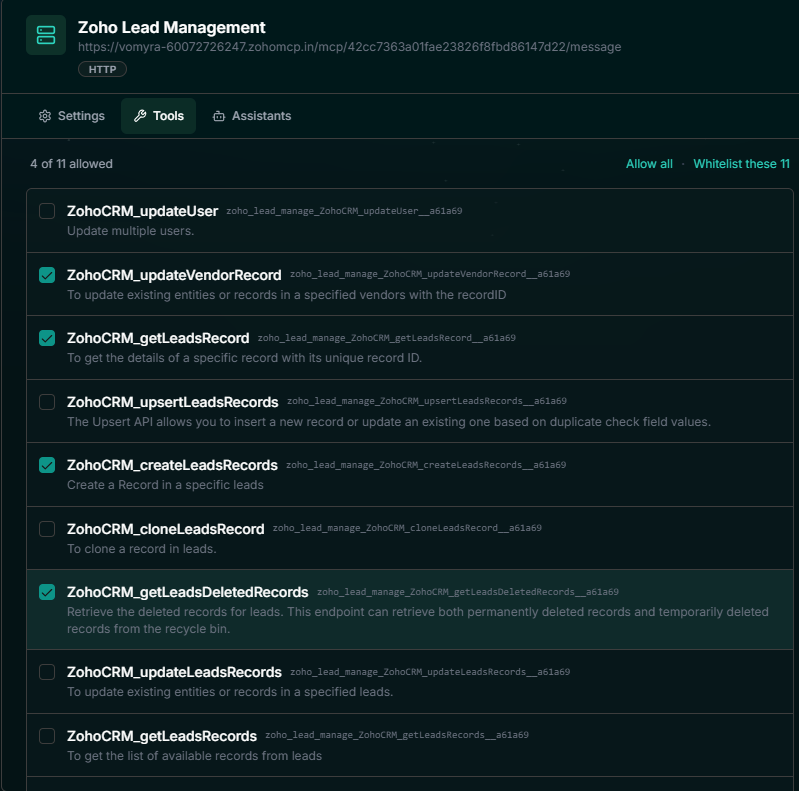Enable the ZohoCRM_upsertLeadsRecords checkbox
Image resolution: width=799 pixels, height=791 pixels.
point(47,402)
